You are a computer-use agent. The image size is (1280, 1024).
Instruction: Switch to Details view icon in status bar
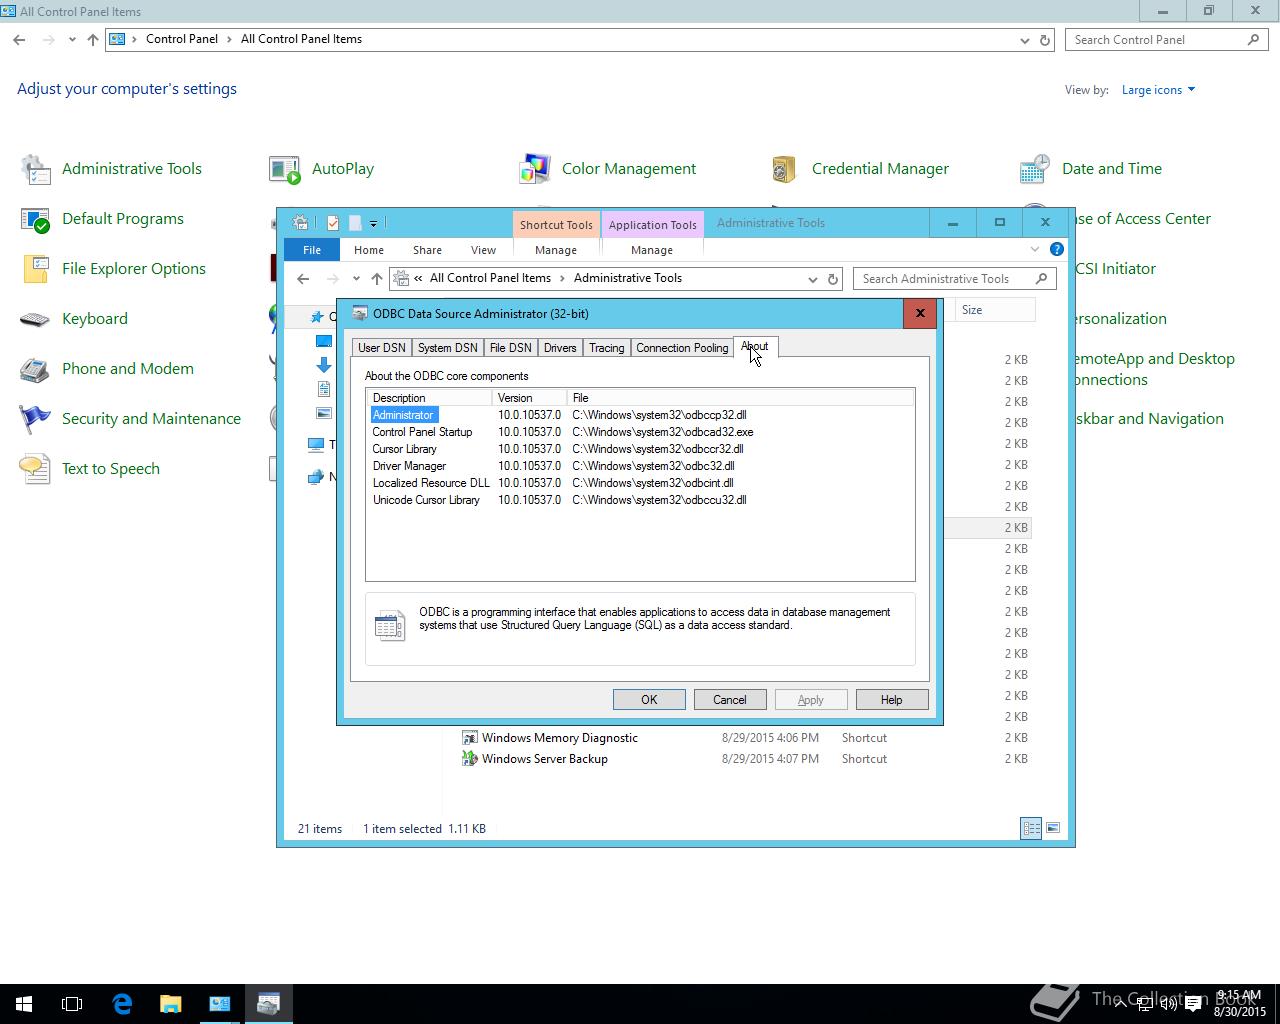tap(1031, 828)
